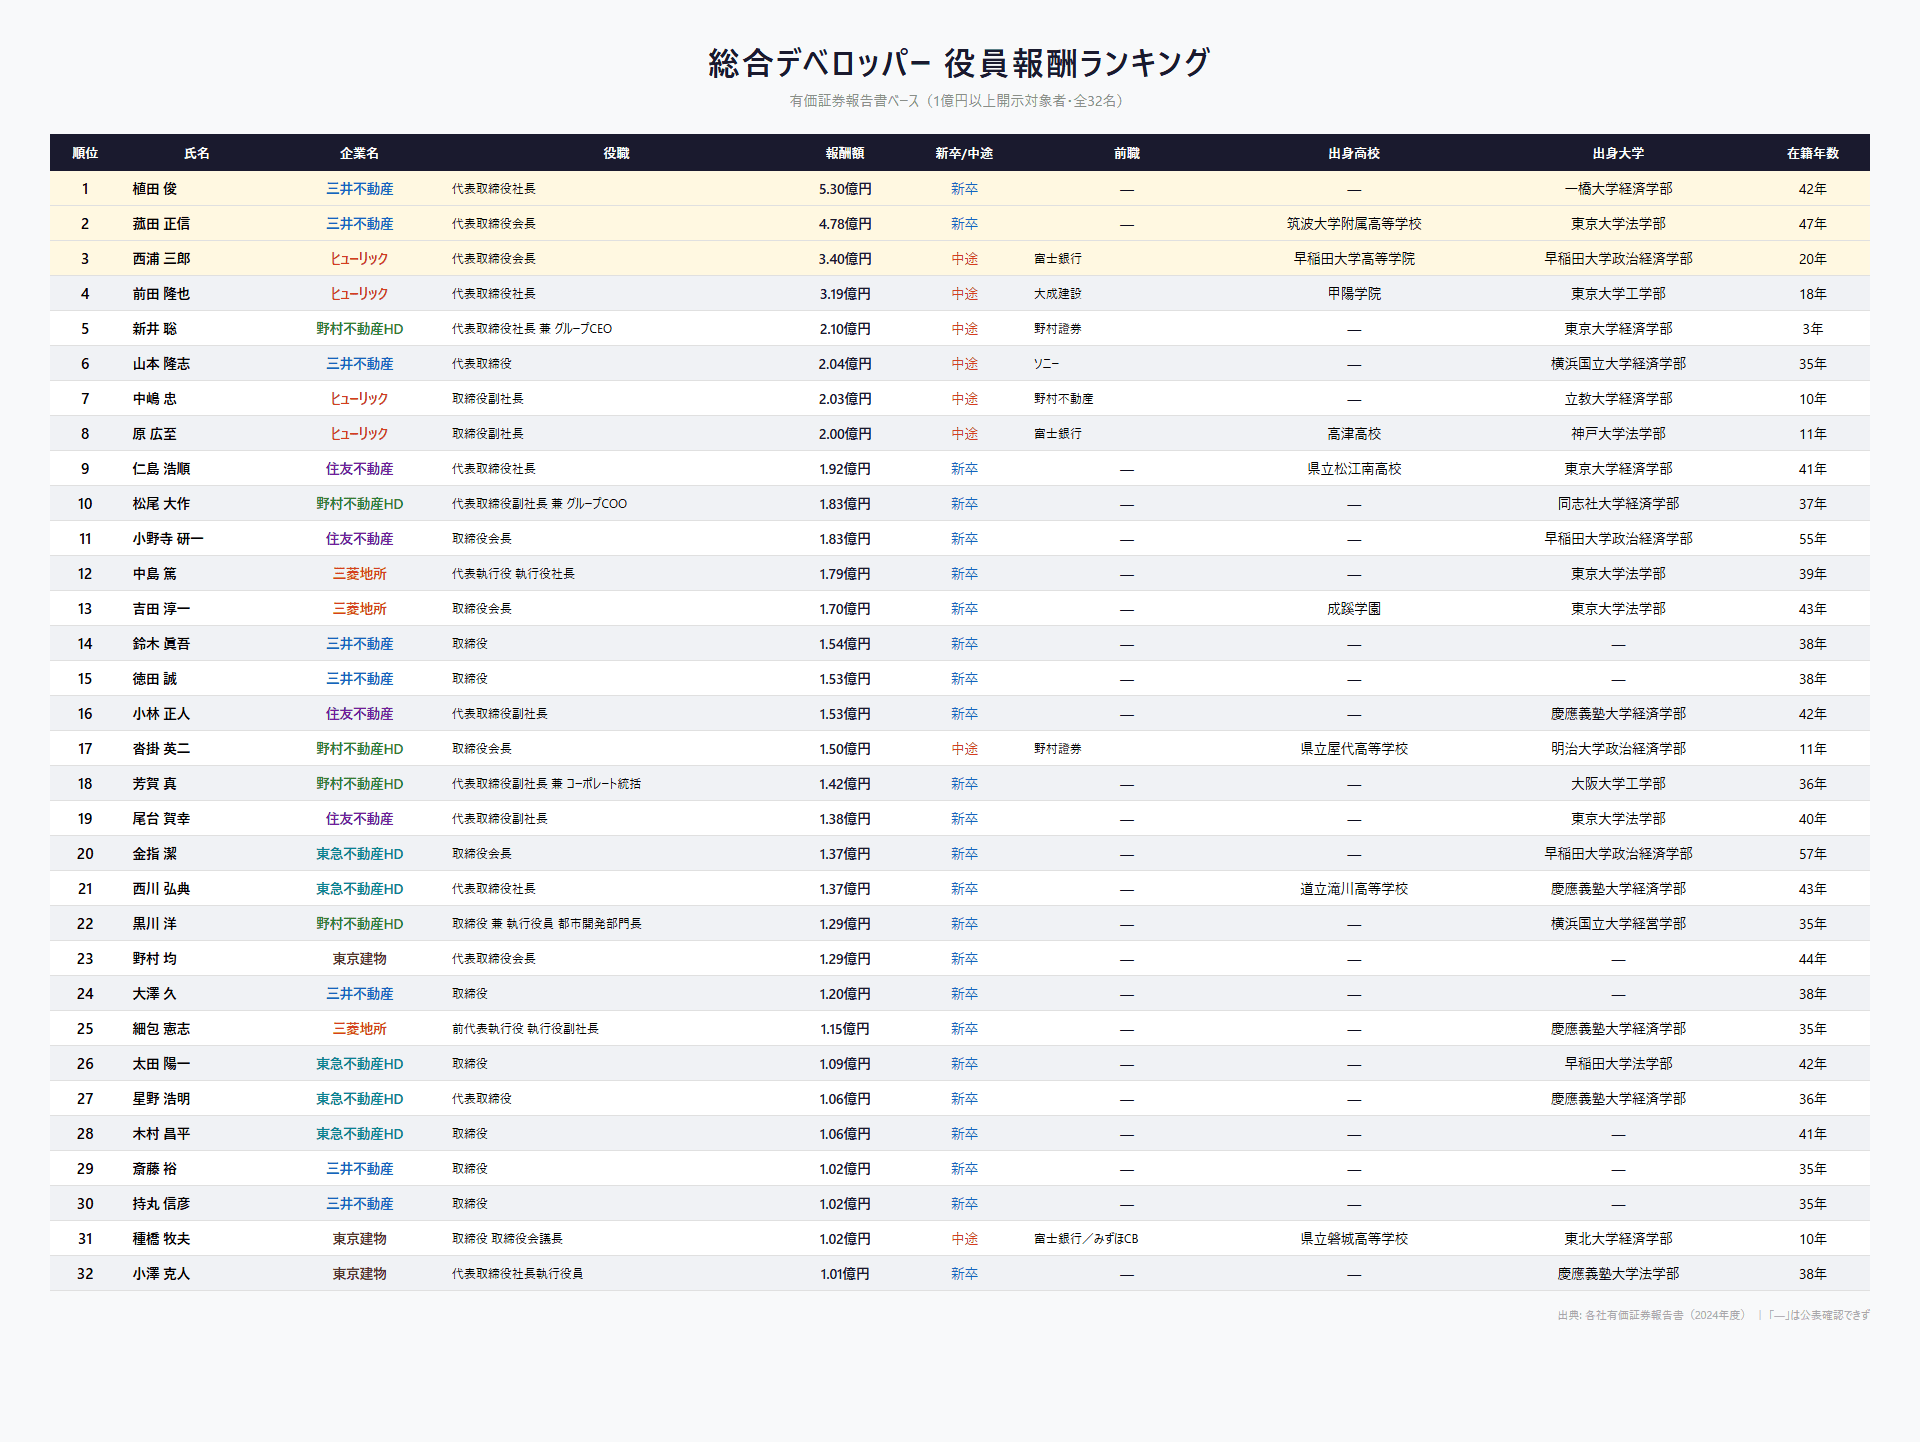Click the 報酬額 column header
The width and height of the screenshot is (1920, 1442).
point(844,153)
